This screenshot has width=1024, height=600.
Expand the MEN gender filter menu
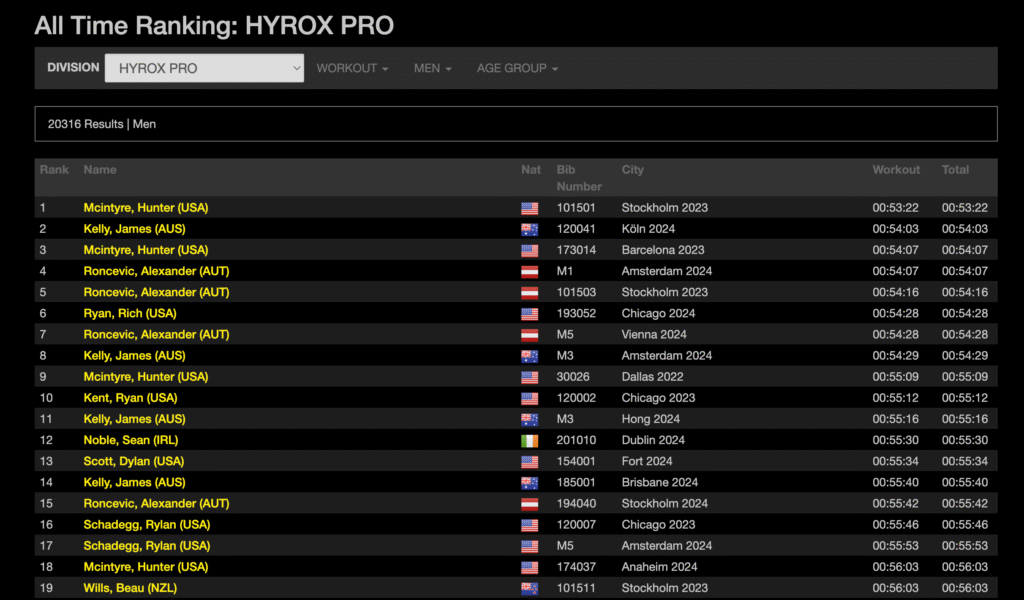tap(432, 68)
